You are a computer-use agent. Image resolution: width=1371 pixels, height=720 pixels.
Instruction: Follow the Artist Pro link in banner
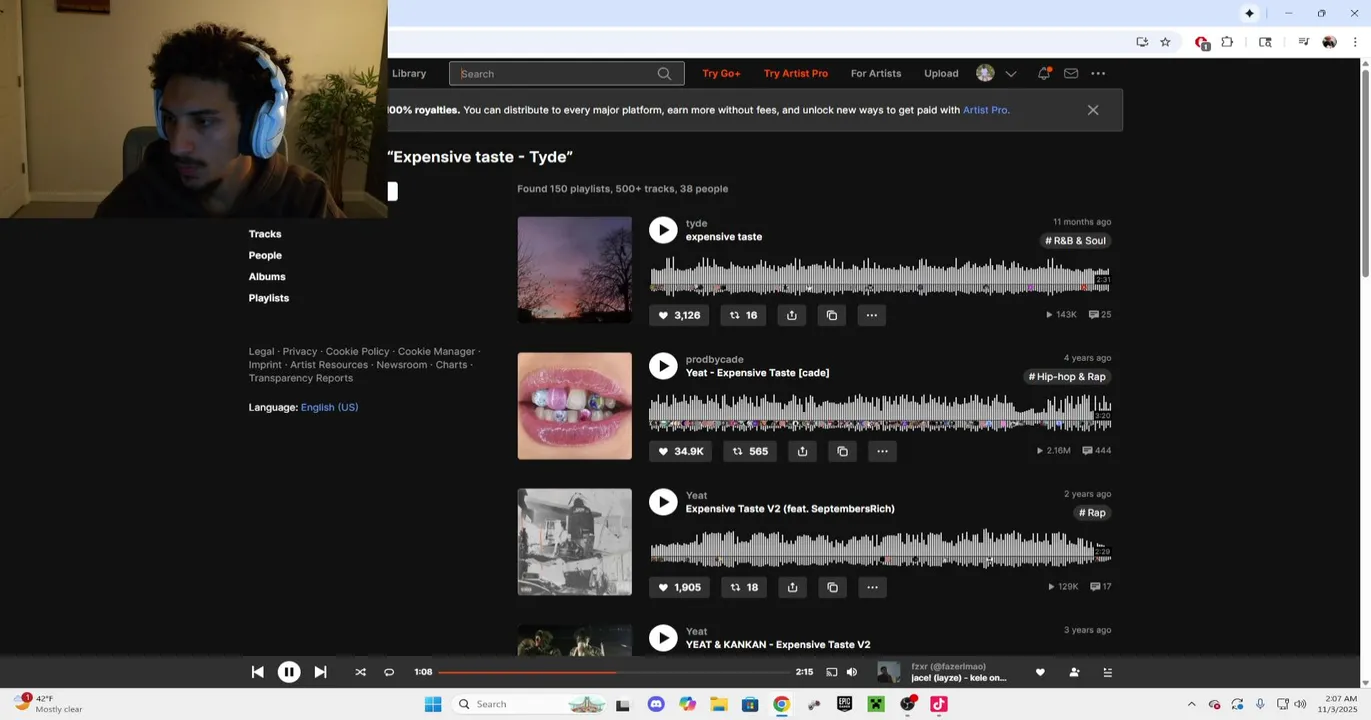pos(985,110)
